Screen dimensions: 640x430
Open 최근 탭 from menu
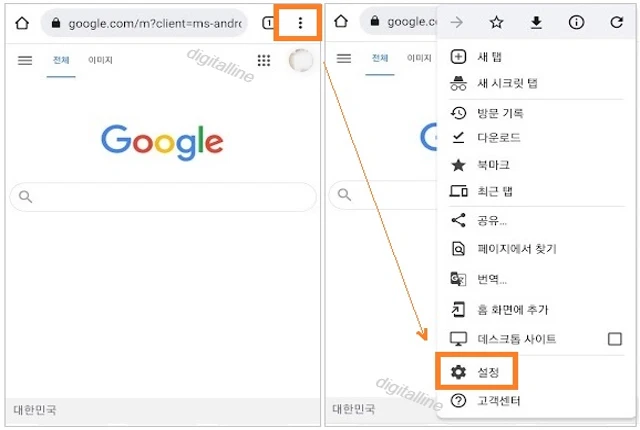(536, 191)
